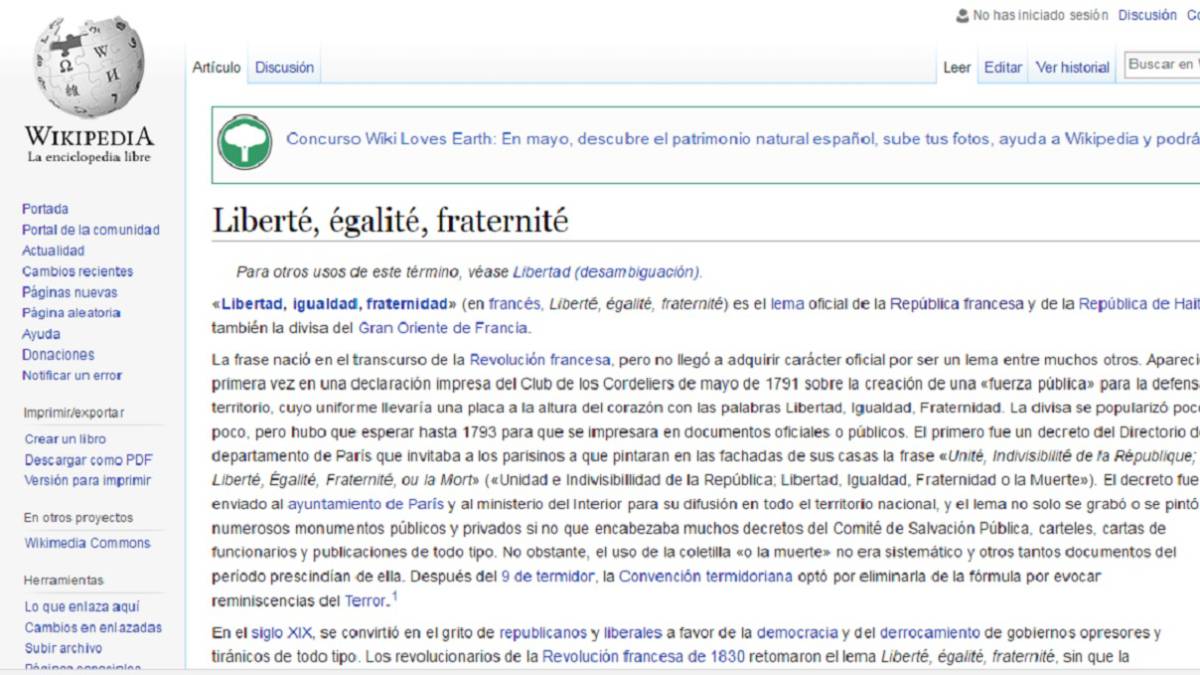Click the user icon beside 'No has iniciado sesión'

pyautogui.click(x=962, y=15)
